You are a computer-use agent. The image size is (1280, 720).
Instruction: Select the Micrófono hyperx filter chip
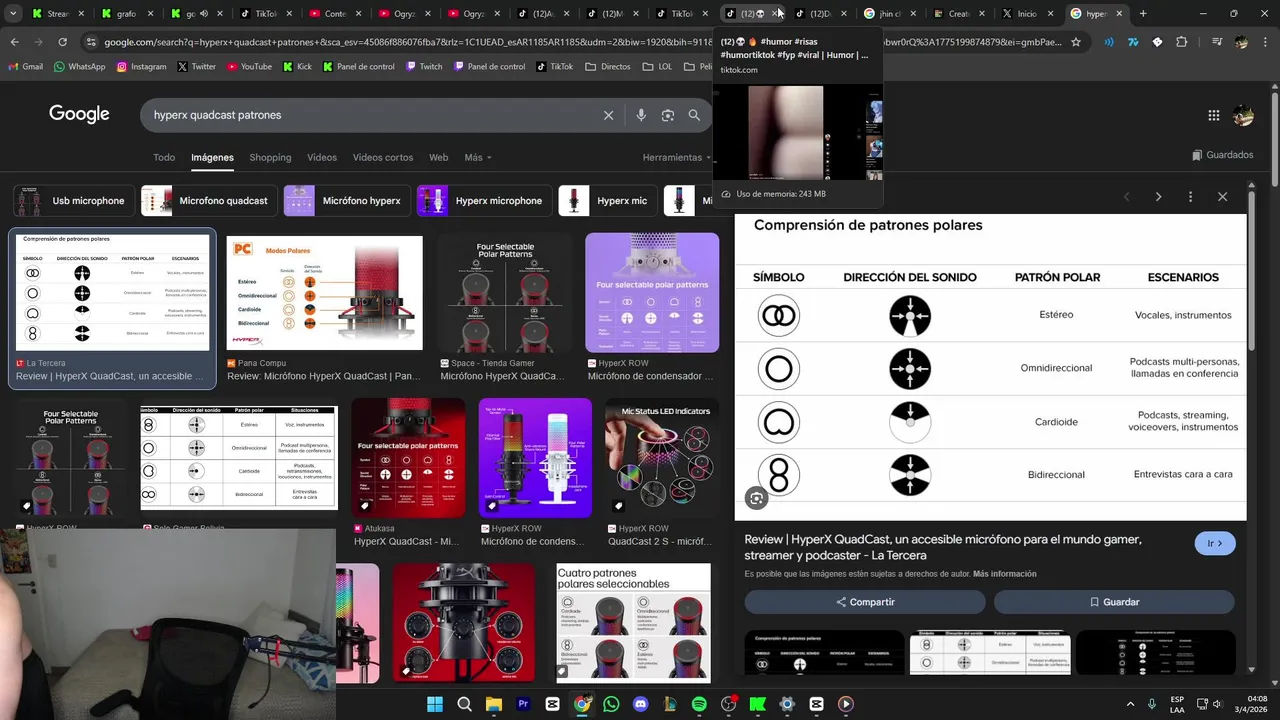coord(346,201)
